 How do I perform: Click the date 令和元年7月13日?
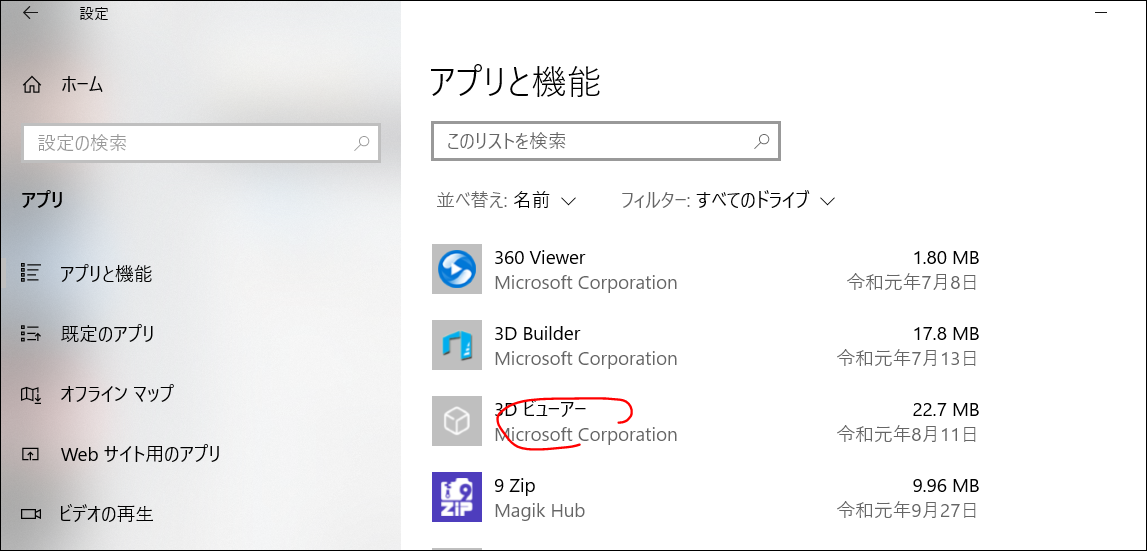click(x=907, y=358)
